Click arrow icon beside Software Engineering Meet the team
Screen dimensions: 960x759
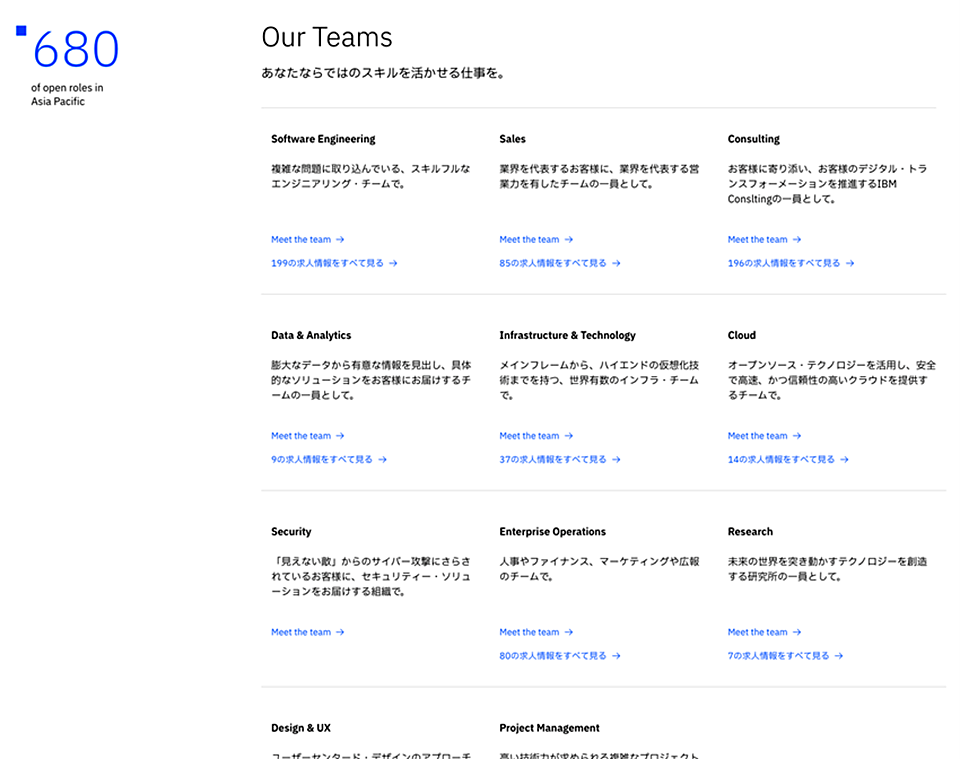pyautogui.click(x=340, y=240)
